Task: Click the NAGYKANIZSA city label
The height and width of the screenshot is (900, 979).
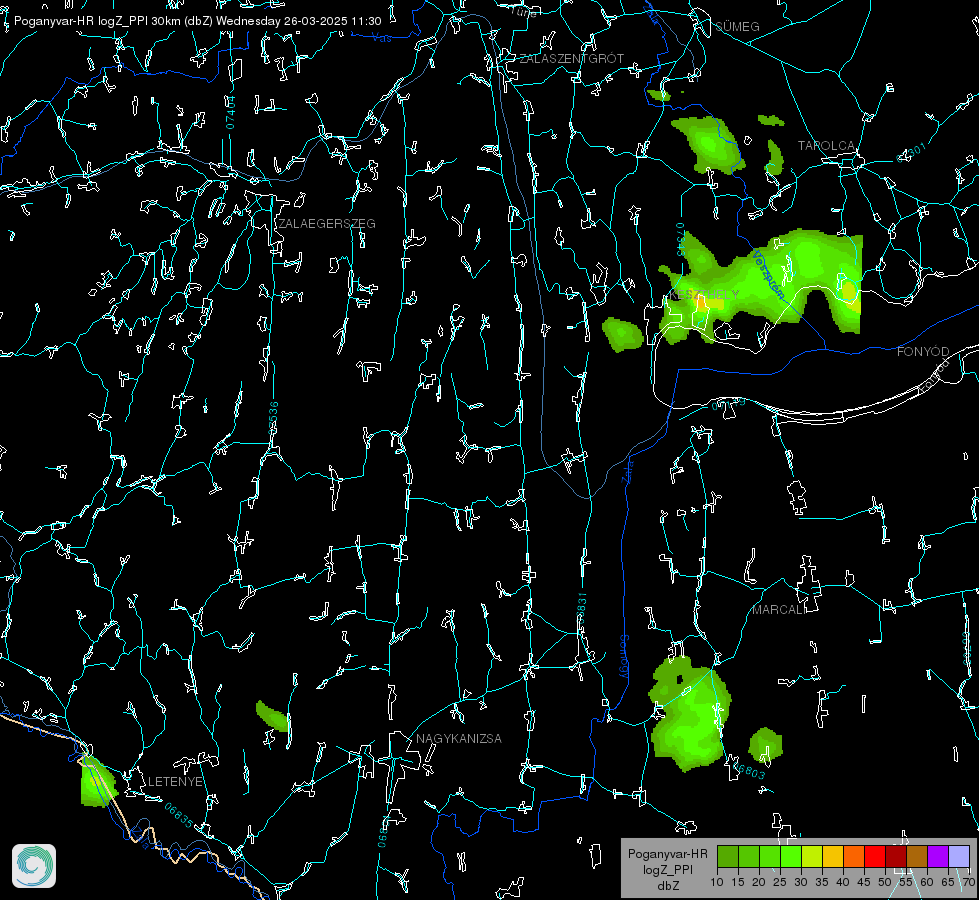Action: pyautogui.click(x=459, y=739)
